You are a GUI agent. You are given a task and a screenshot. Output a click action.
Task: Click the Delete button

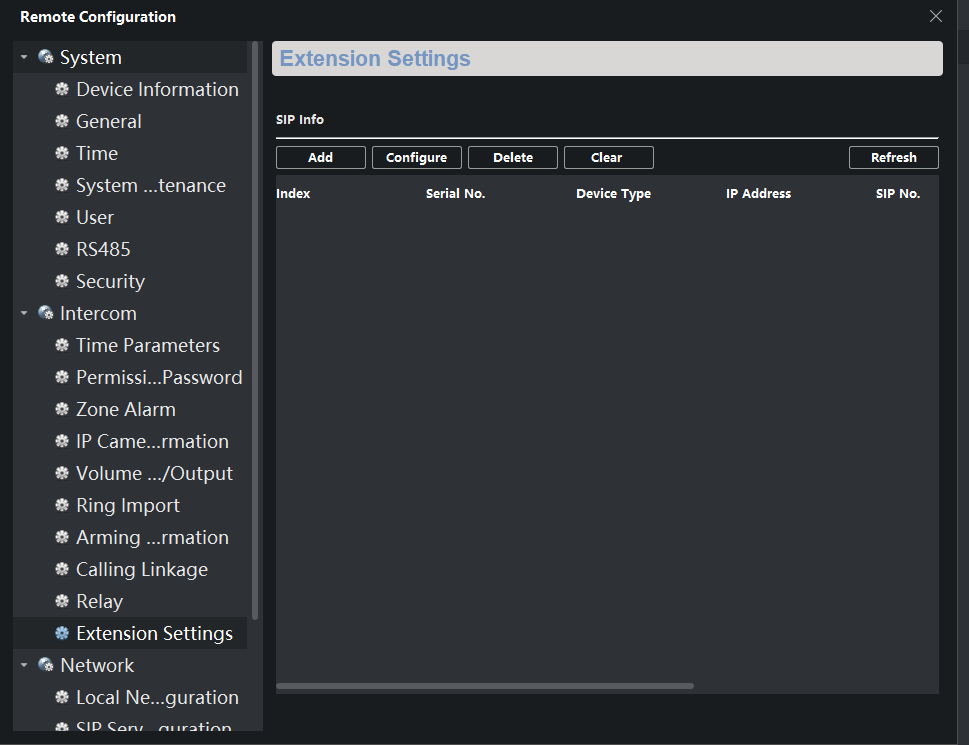[512, 158]
